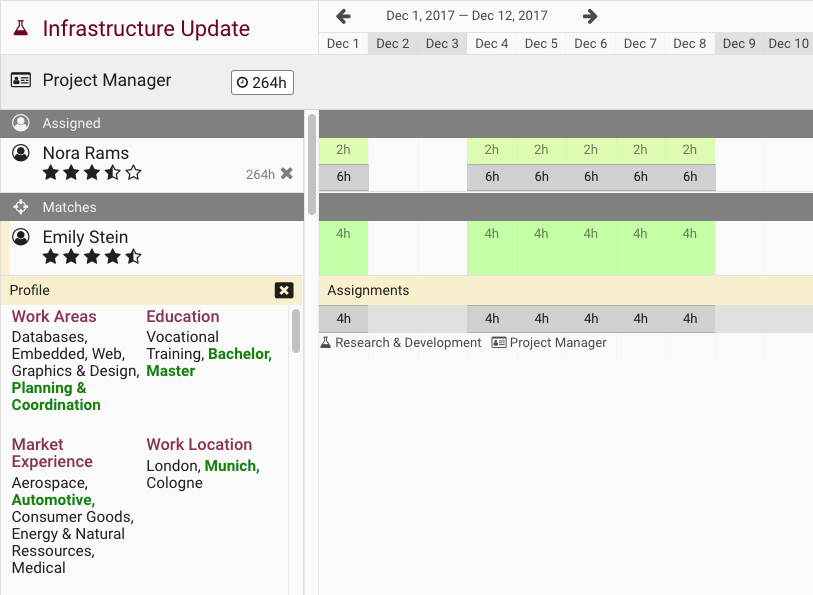Click the flask icon beside Infrastructure Update
The image size is (813, 595).
[x=21, y=28]
